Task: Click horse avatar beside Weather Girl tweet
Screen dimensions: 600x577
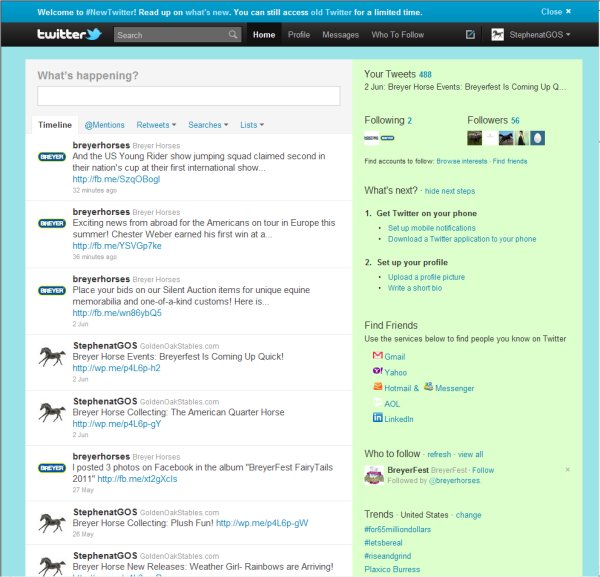Action: [52, 567]
